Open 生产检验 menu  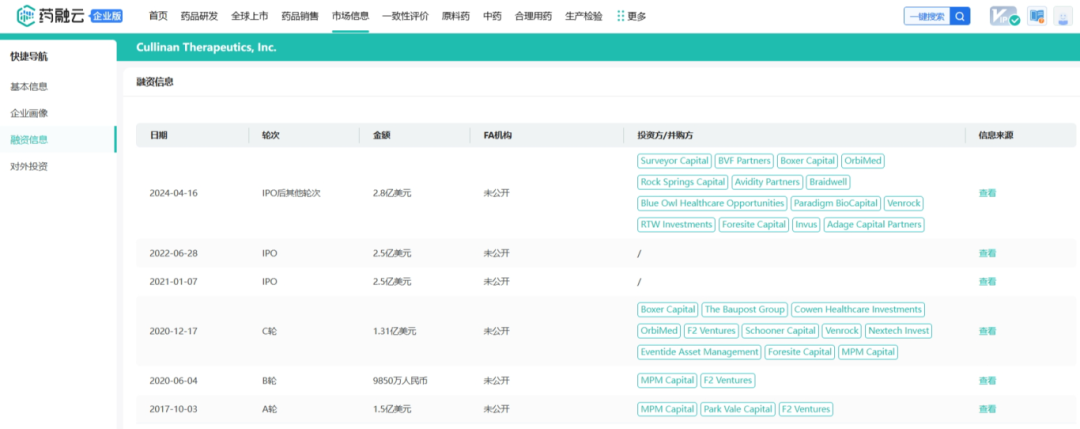[x=583, y=17]
